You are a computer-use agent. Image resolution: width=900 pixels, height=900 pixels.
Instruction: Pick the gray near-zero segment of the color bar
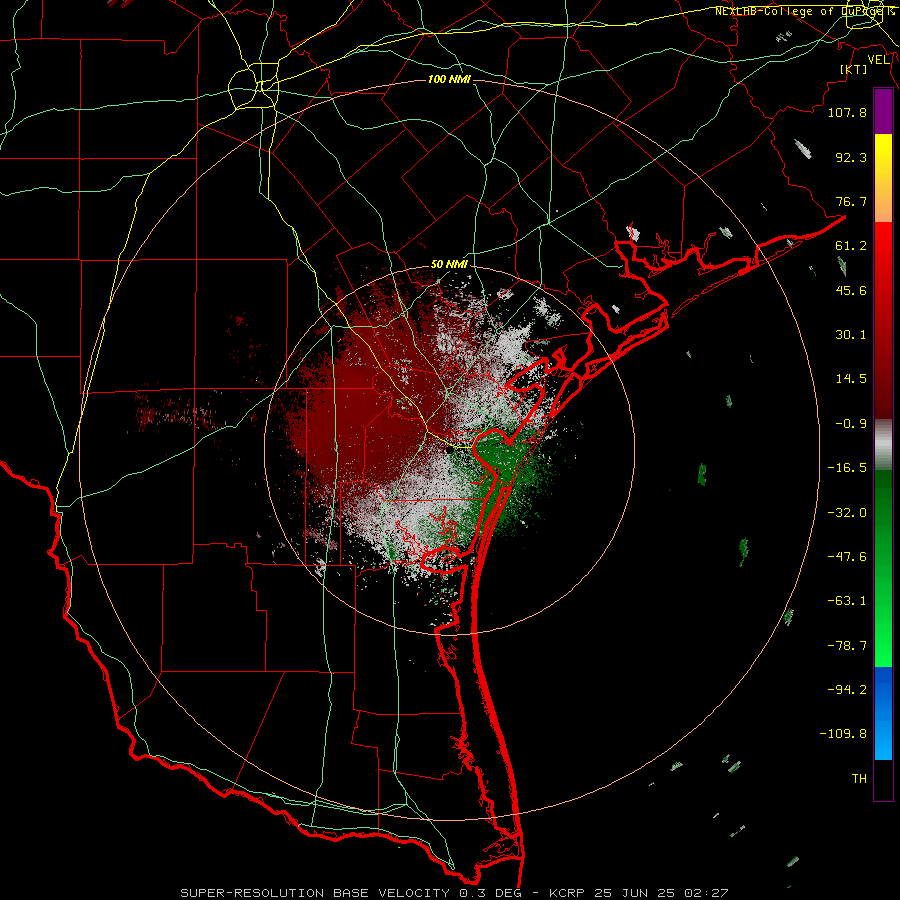pos(883,445)
